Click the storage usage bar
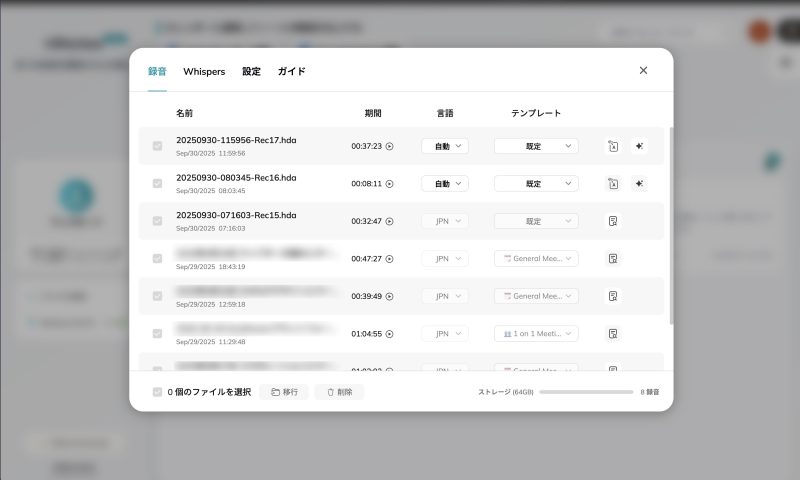The image size is (800, 480). 586,392
